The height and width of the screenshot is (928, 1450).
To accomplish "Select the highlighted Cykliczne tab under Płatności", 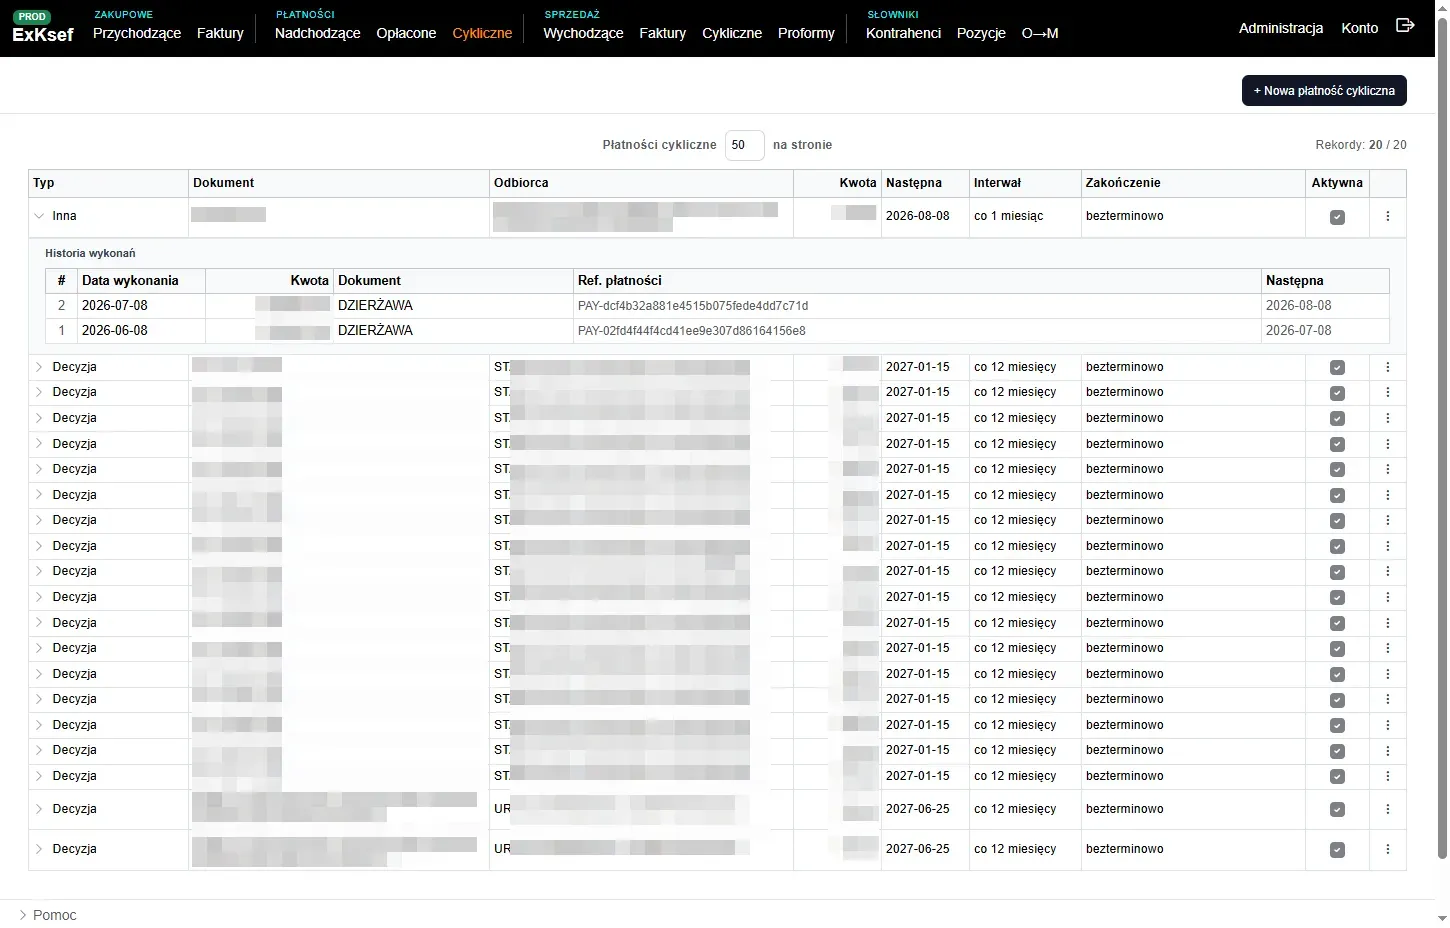I will pos(482,33).
